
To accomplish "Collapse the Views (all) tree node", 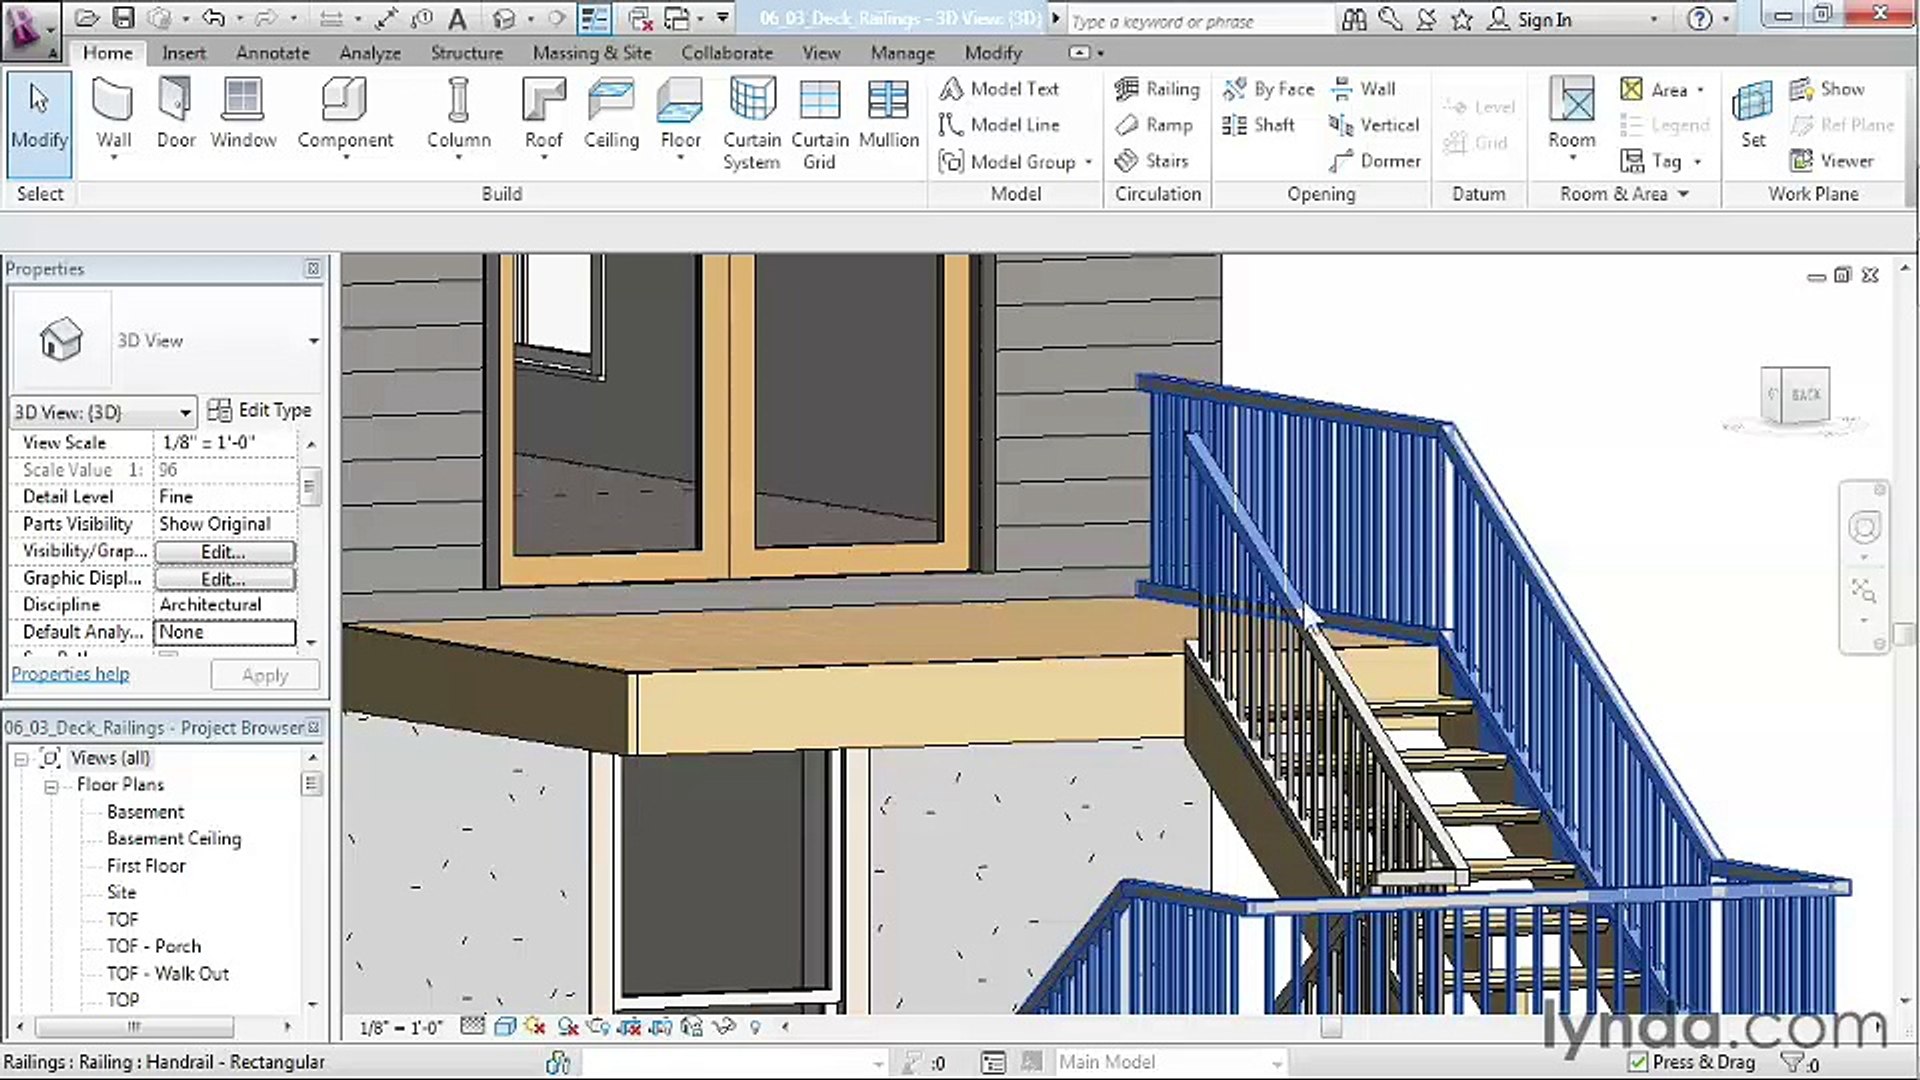I will click(21, 759).
